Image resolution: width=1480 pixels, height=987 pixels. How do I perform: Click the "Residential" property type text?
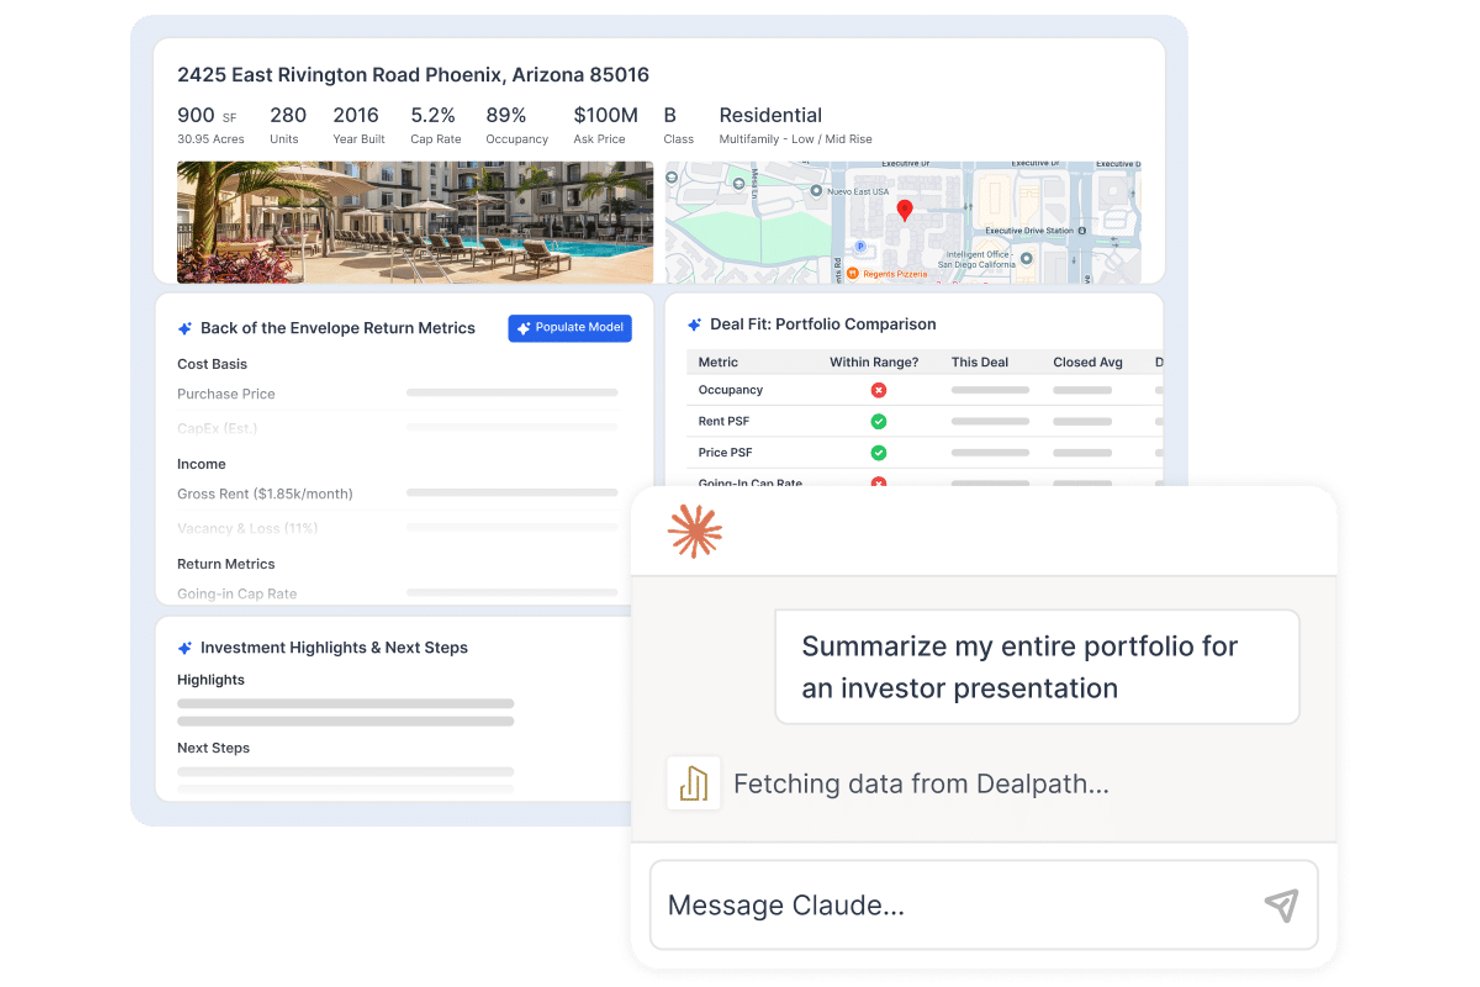coord(771,115)
